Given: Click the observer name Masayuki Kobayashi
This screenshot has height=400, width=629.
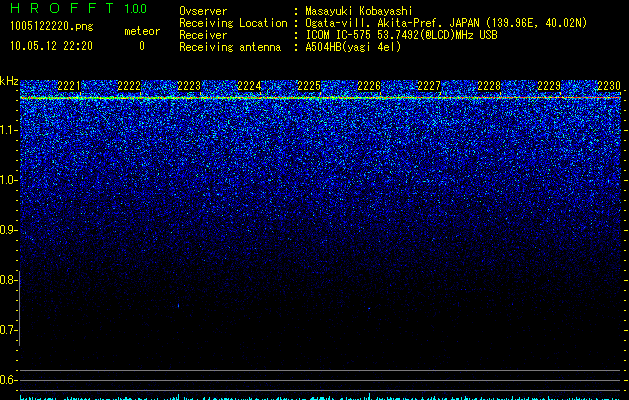Looking at the screenshot, I should click(x=359, y=11).
